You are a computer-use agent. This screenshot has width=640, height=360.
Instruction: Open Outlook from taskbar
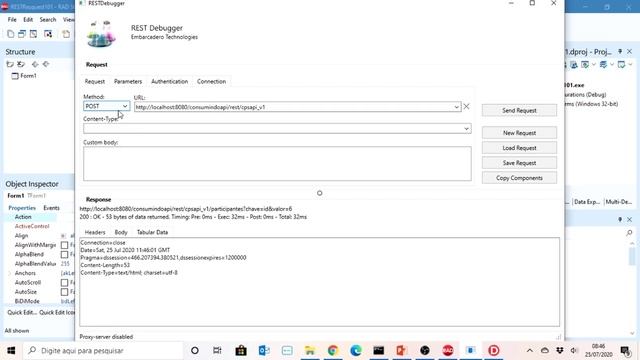coord(264,351)
